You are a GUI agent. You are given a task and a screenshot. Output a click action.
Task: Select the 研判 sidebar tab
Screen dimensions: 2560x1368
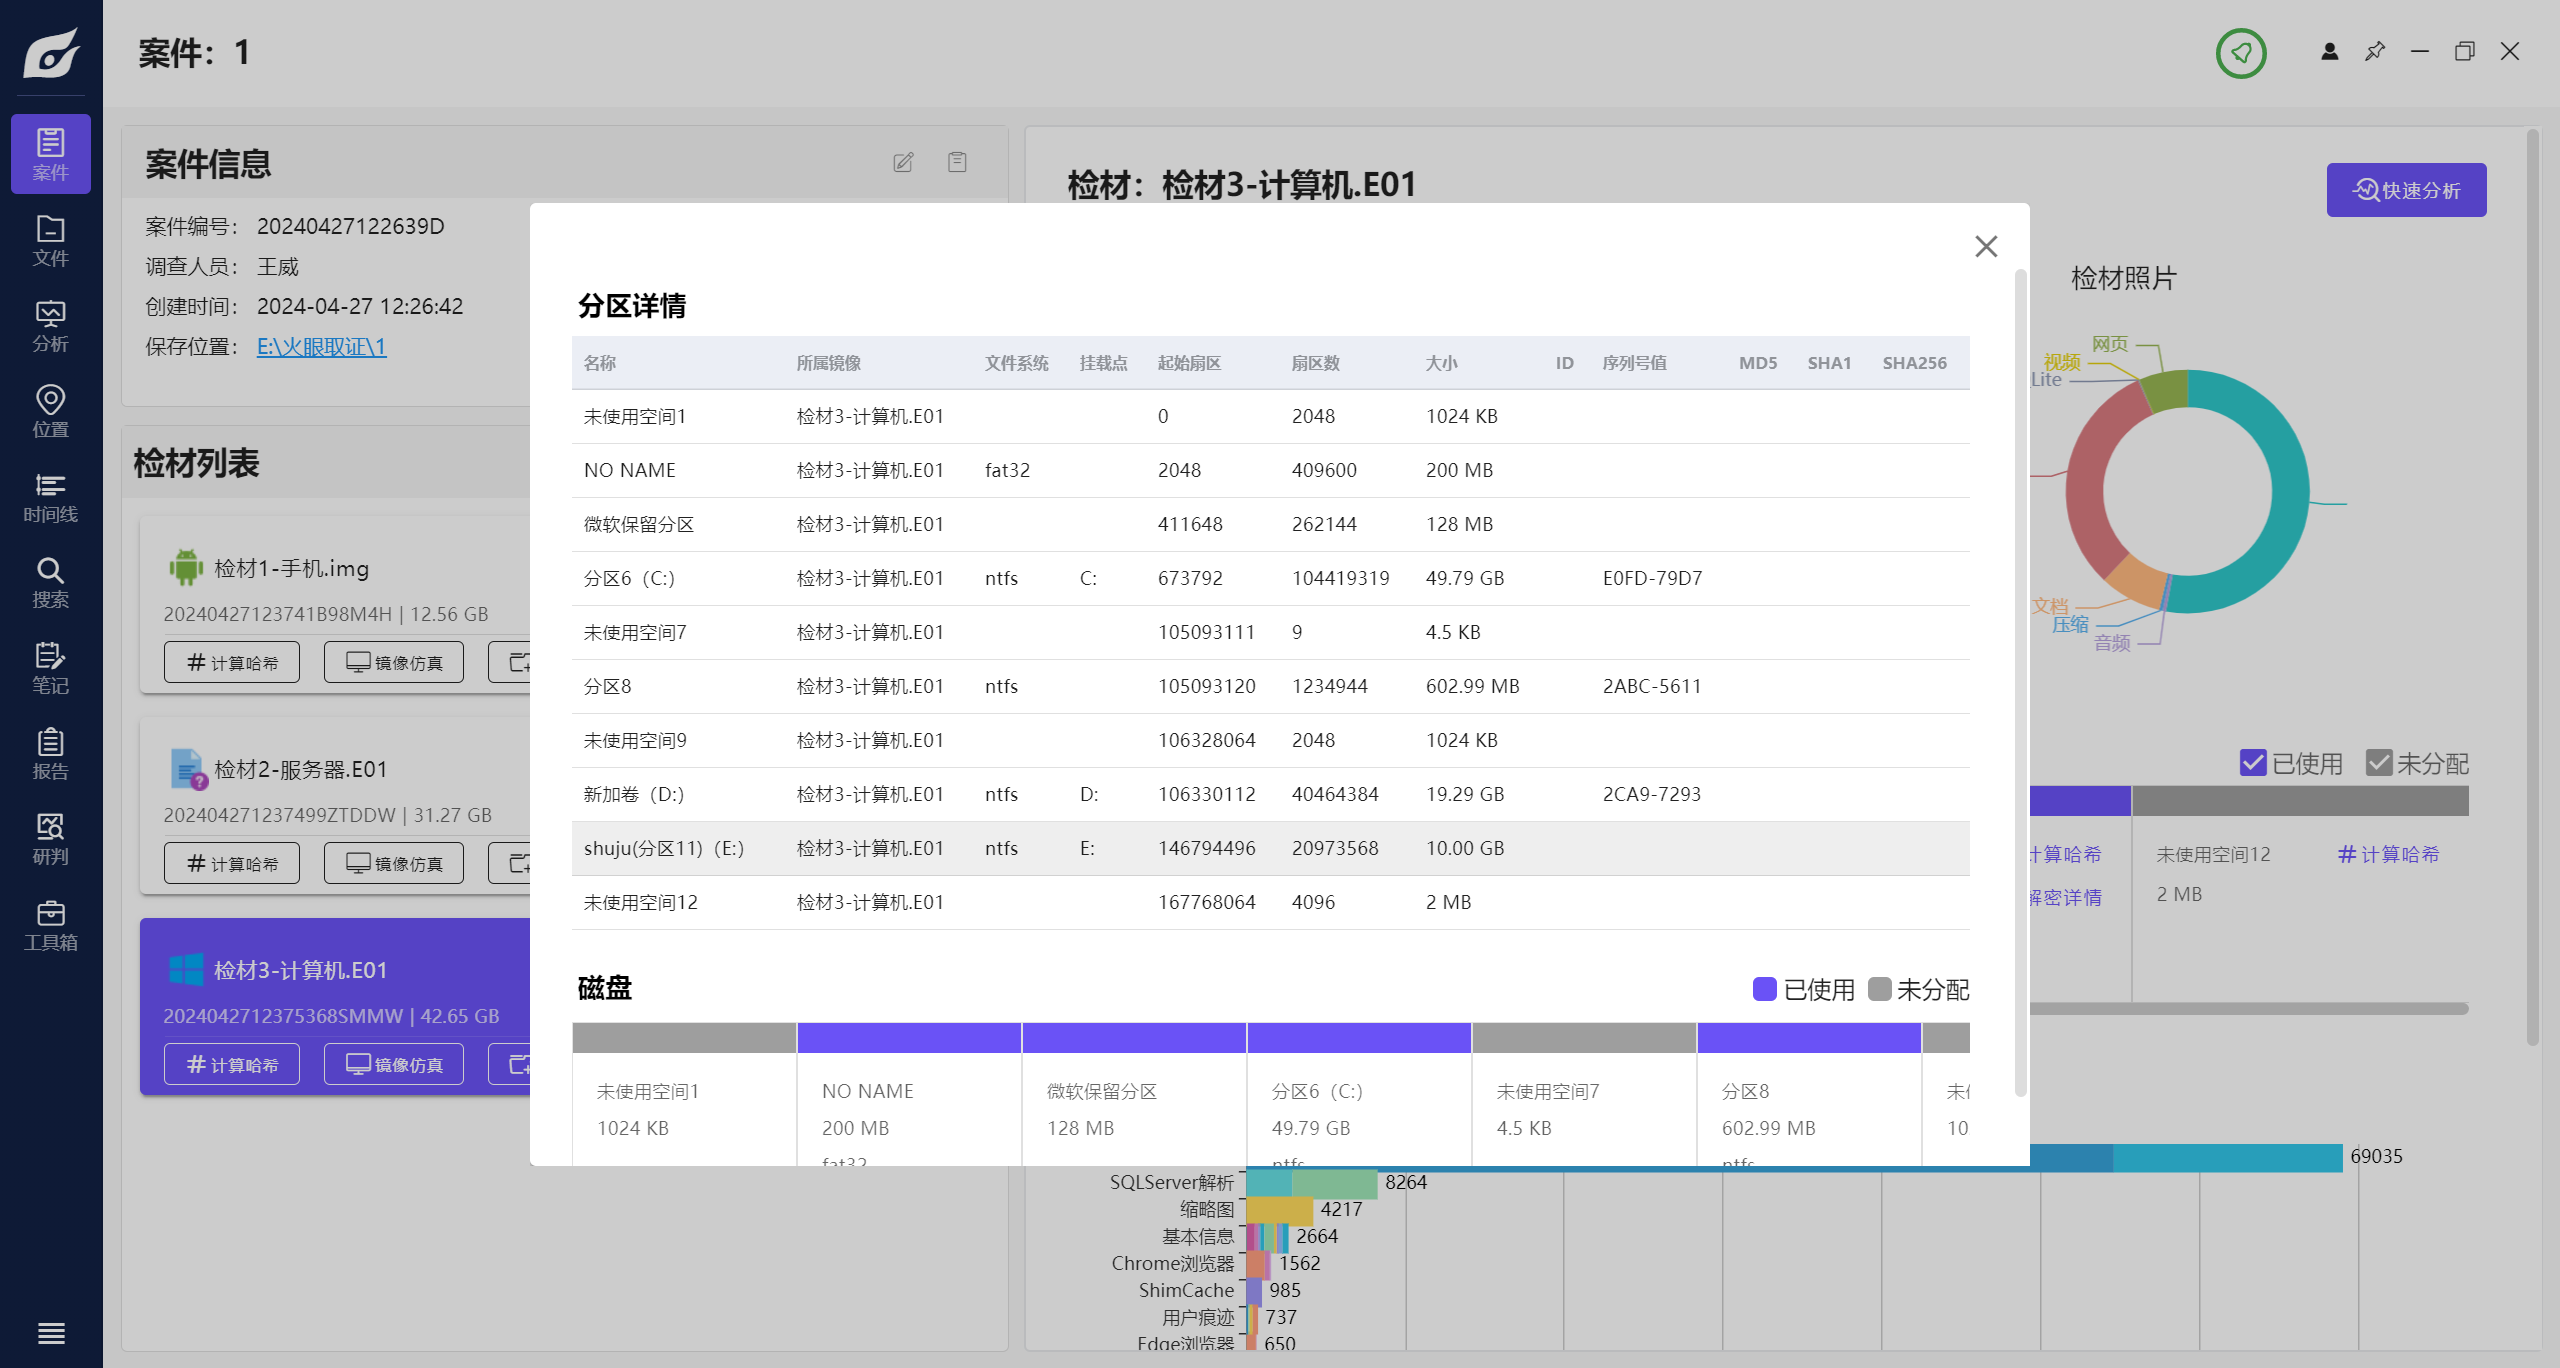pos(50,839)
